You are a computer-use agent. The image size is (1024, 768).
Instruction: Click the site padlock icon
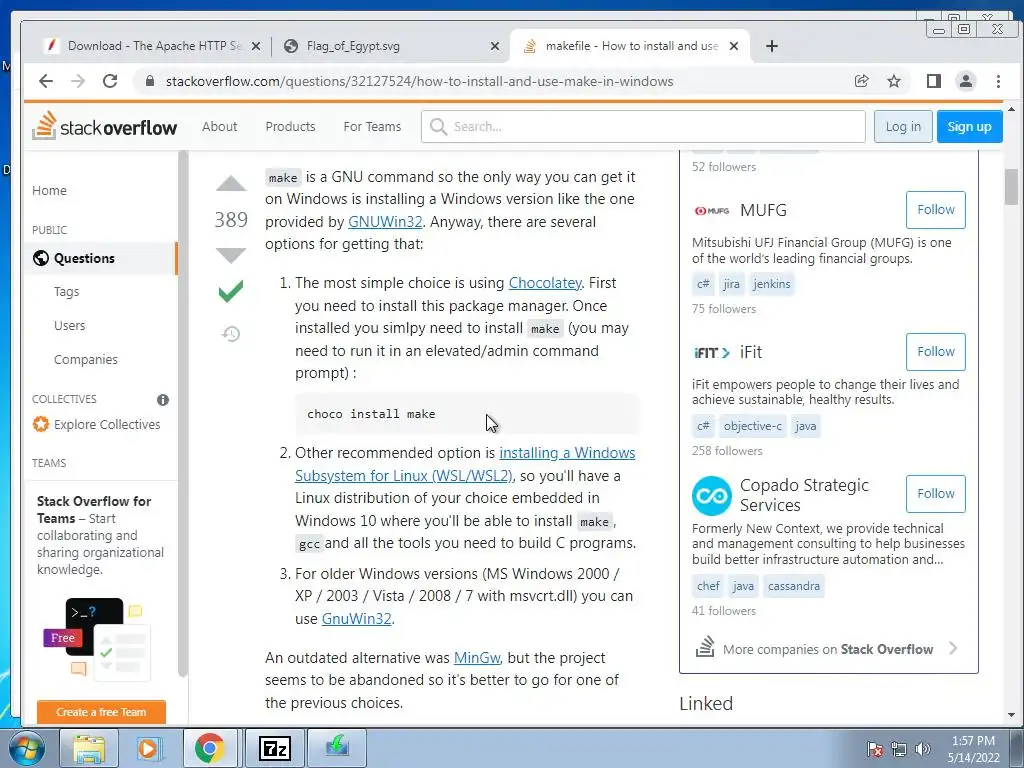pyautogui.click(x=150, y=81)
